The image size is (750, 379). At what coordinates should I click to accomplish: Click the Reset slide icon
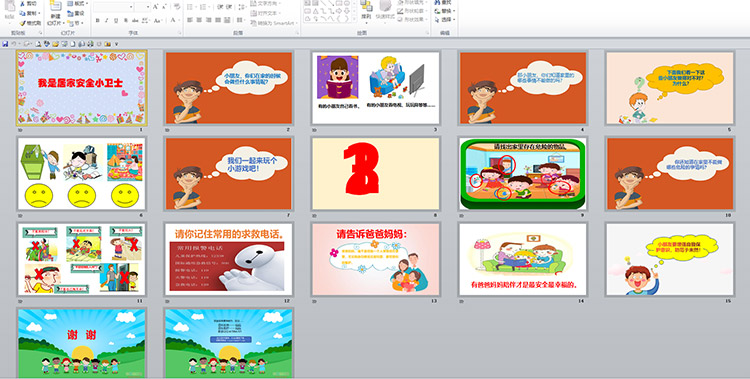(70, 13)
